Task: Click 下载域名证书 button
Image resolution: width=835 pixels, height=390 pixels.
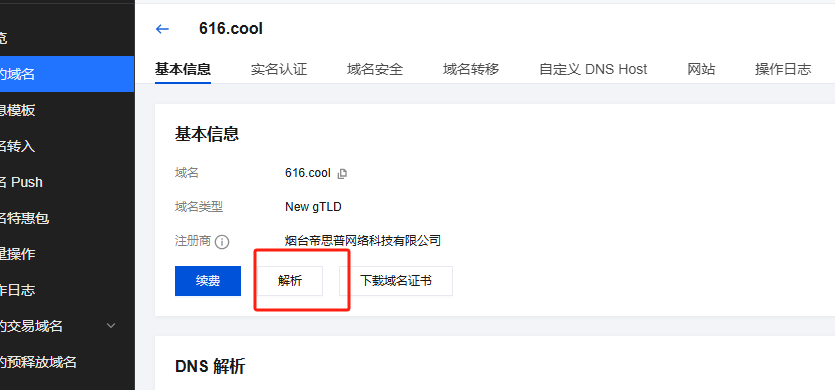Action: pyautogui.click(x=396, y=281)
